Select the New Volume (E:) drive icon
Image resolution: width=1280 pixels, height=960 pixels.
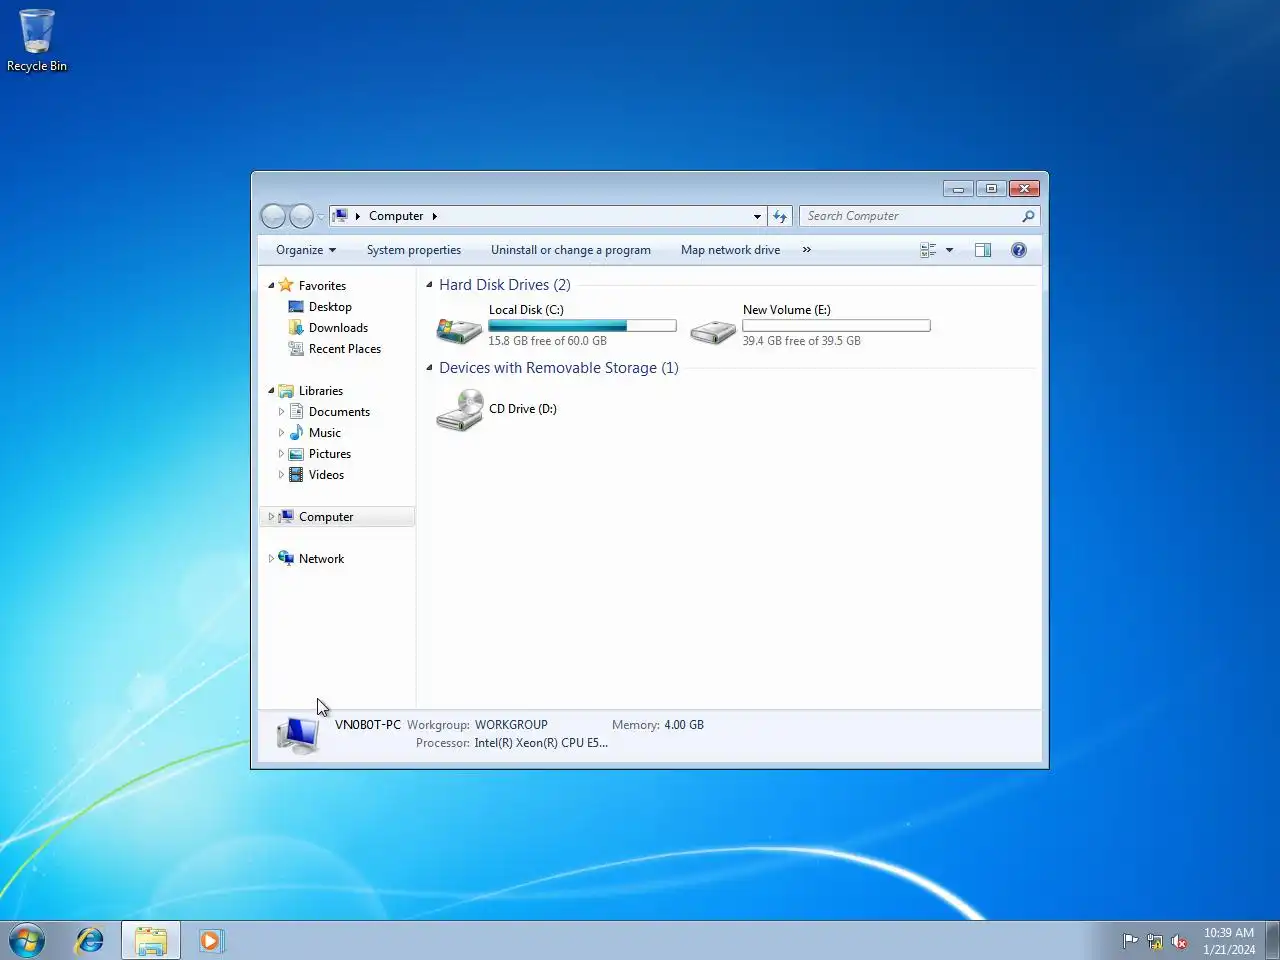point(713,330)
